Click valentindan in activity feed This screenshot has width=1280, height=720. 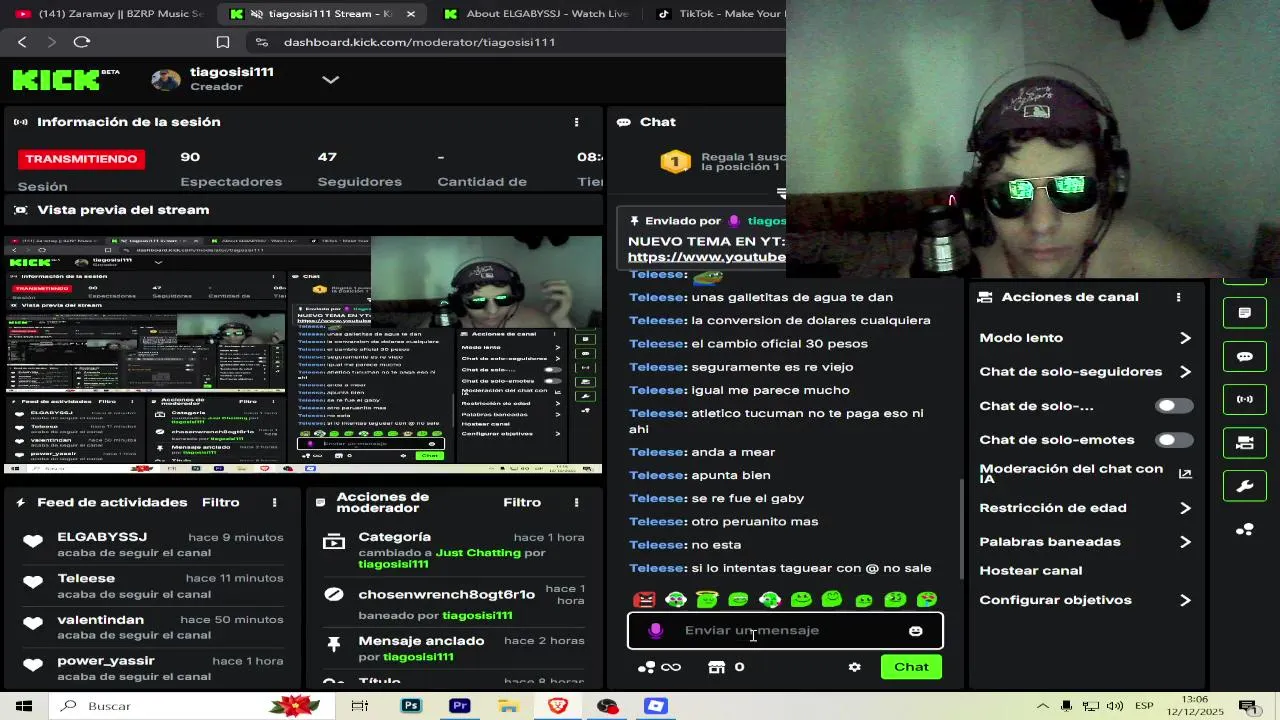point(100,620)
